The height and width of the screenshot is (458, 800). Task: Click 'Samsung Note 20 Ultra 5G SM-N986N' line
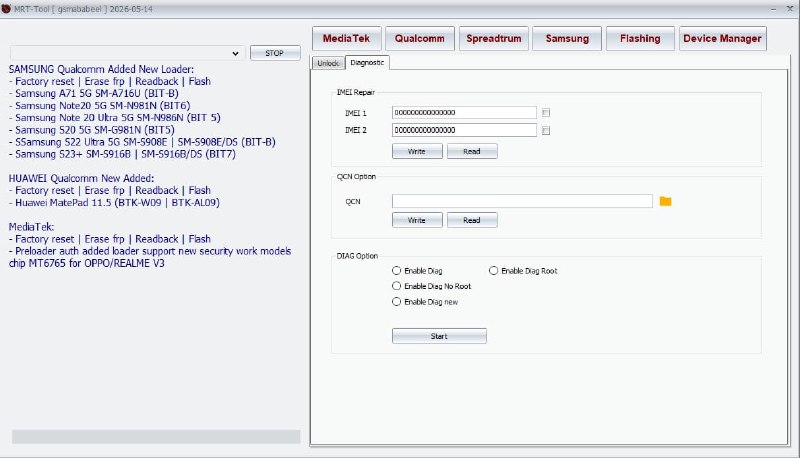[x=115, y=118]
